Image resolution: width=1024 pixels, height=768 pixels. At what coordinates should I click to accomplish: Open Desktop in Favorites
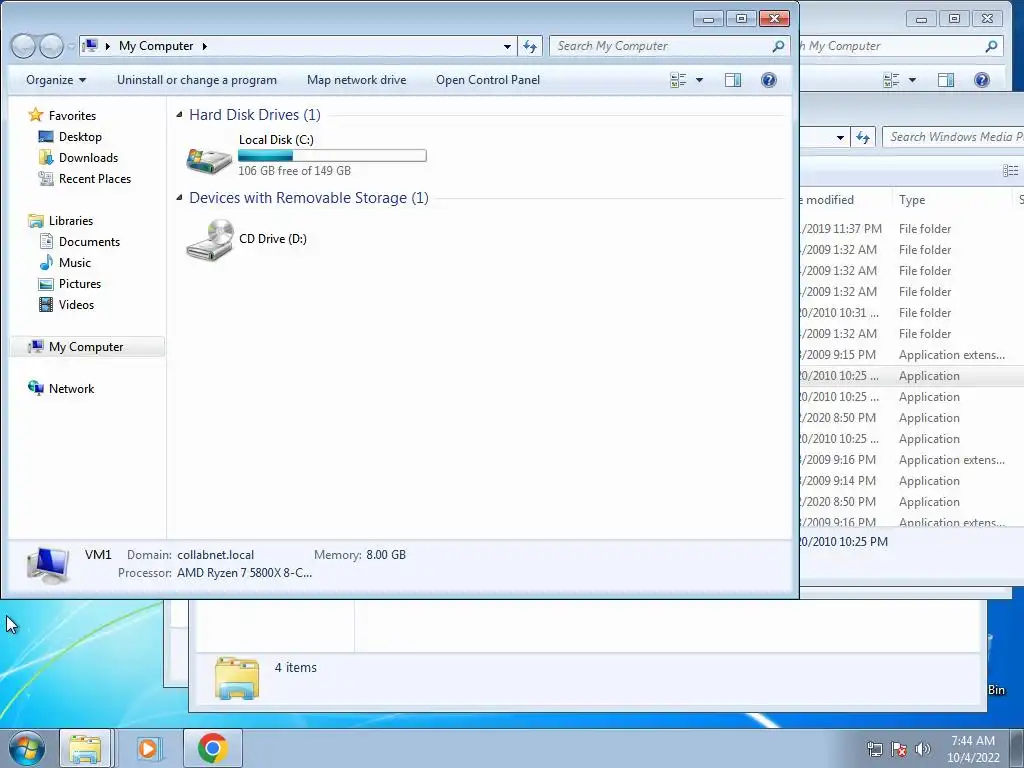coord(80,136)
